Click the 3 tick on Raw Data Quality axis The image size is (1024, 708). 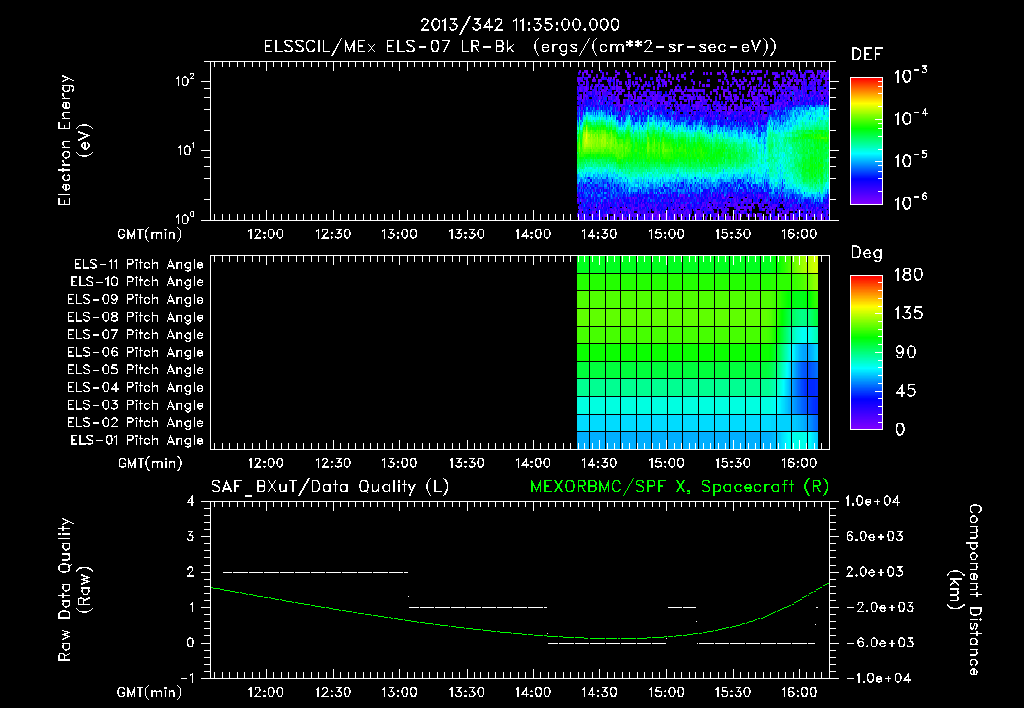point(191,537)
